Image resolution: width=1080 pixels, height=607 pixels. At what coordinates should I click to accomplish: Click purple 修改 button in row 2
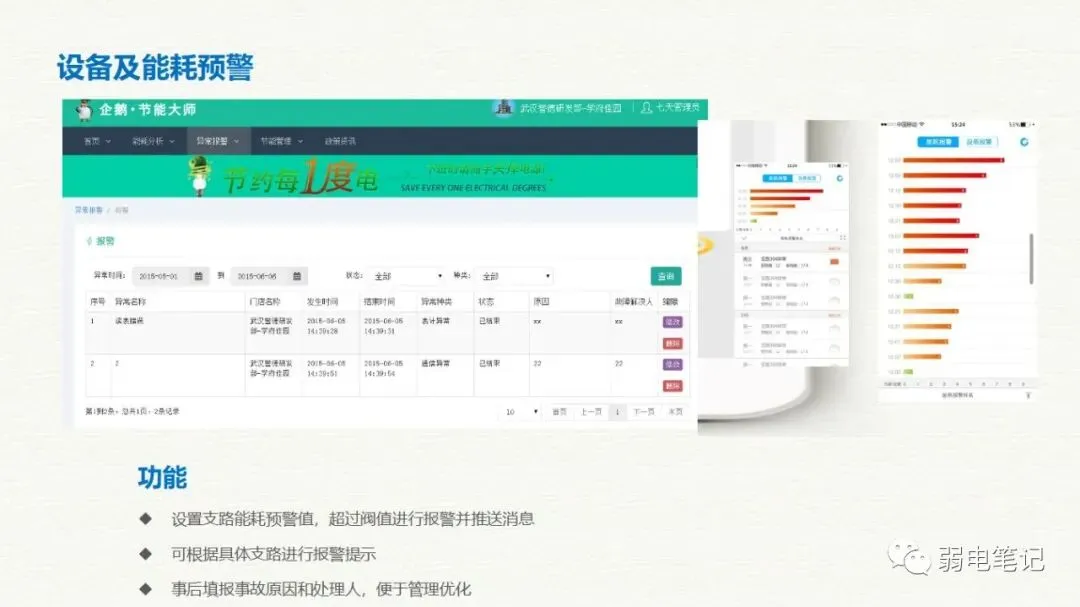[x=672, y=364]
